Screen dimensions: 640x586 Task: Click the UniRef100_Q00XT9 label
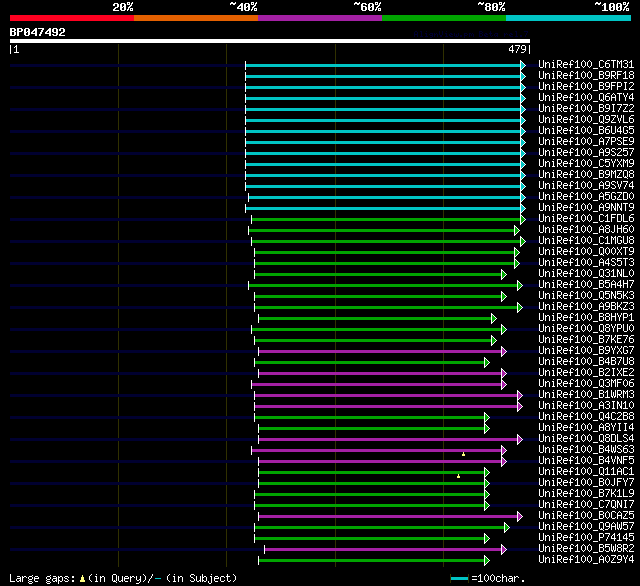point(586,252)
